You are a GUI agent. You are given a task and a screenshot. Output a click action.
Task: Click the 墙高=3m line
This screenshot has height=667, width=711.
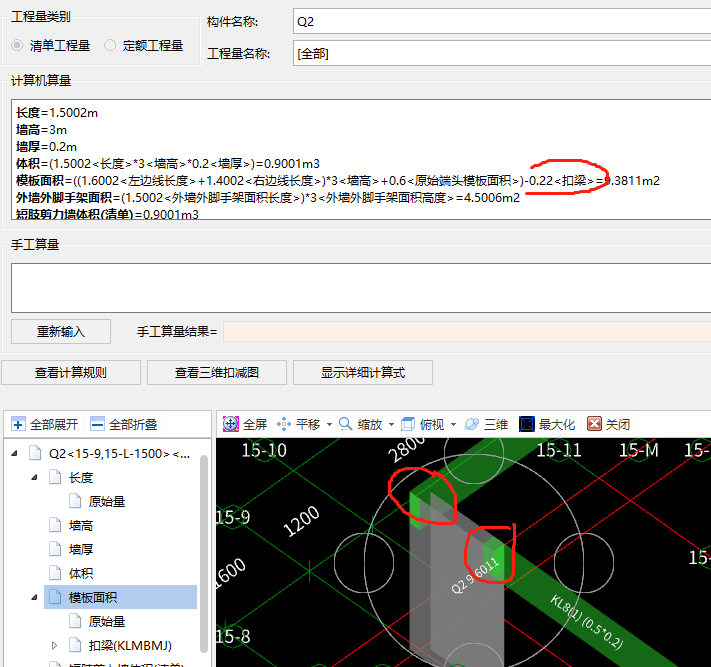[41, 130]
